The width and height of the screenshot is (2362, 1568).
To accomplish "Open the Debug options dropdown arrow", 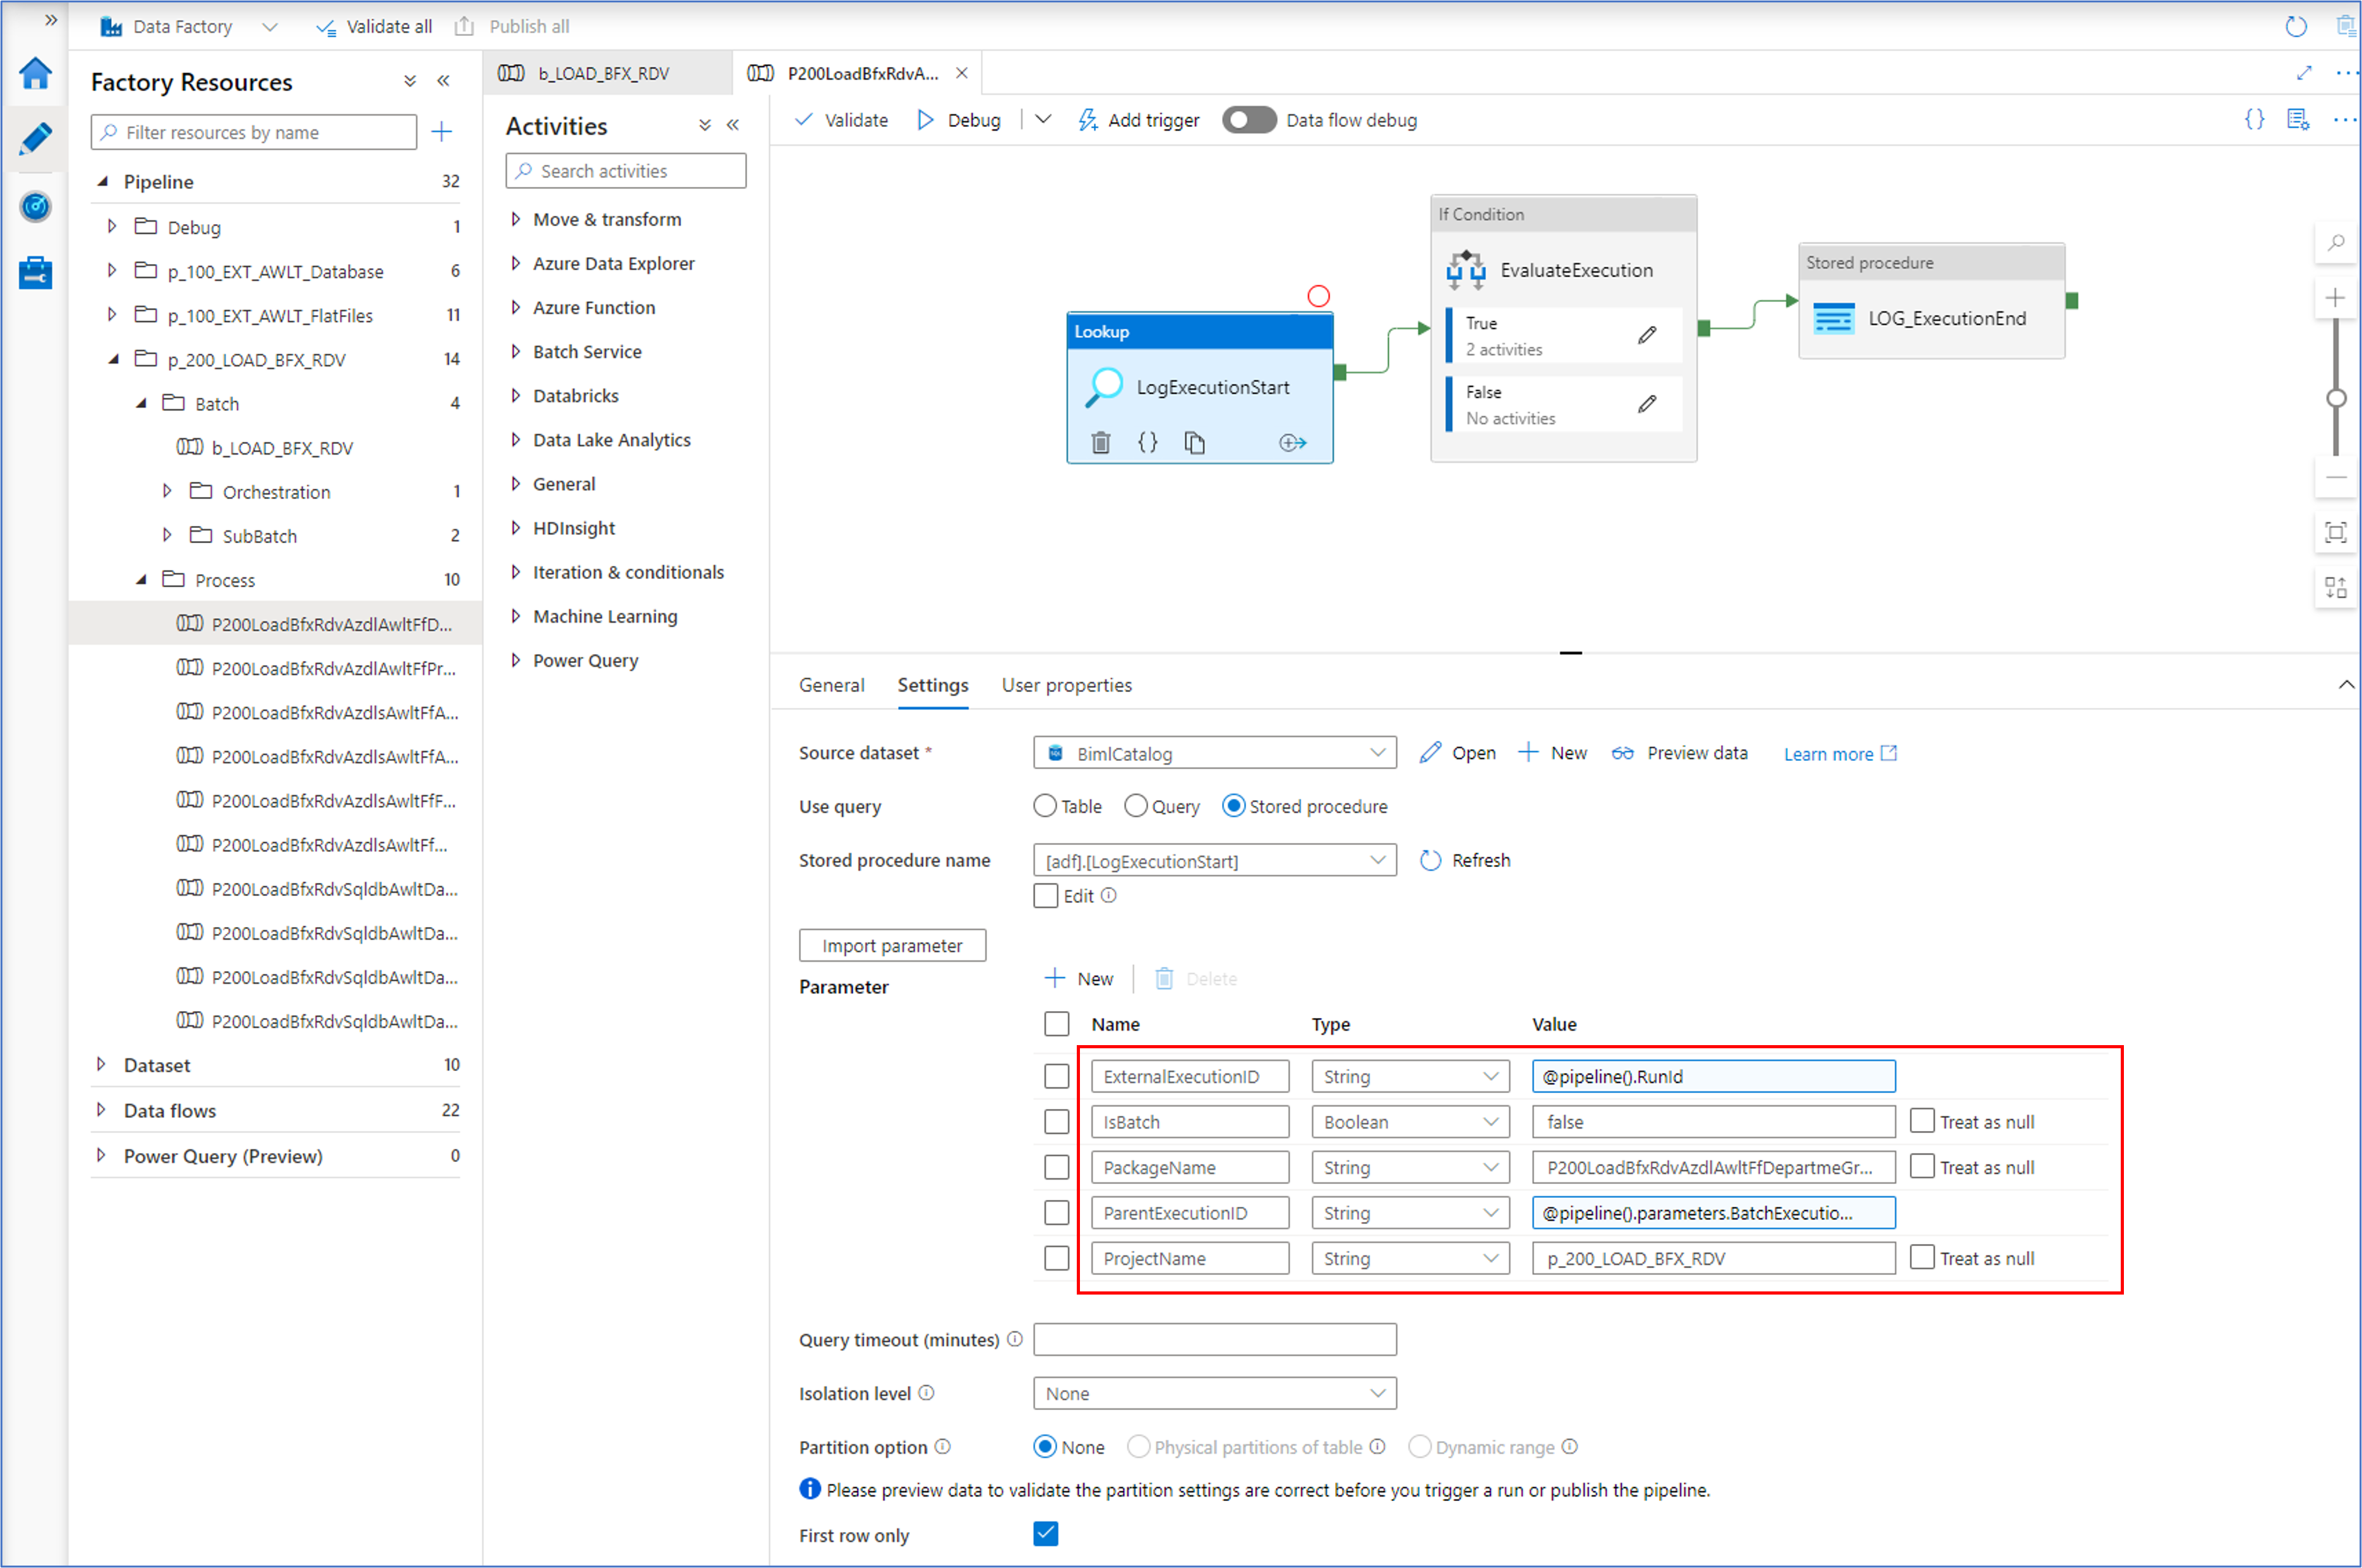I will tap(1043, 120).
